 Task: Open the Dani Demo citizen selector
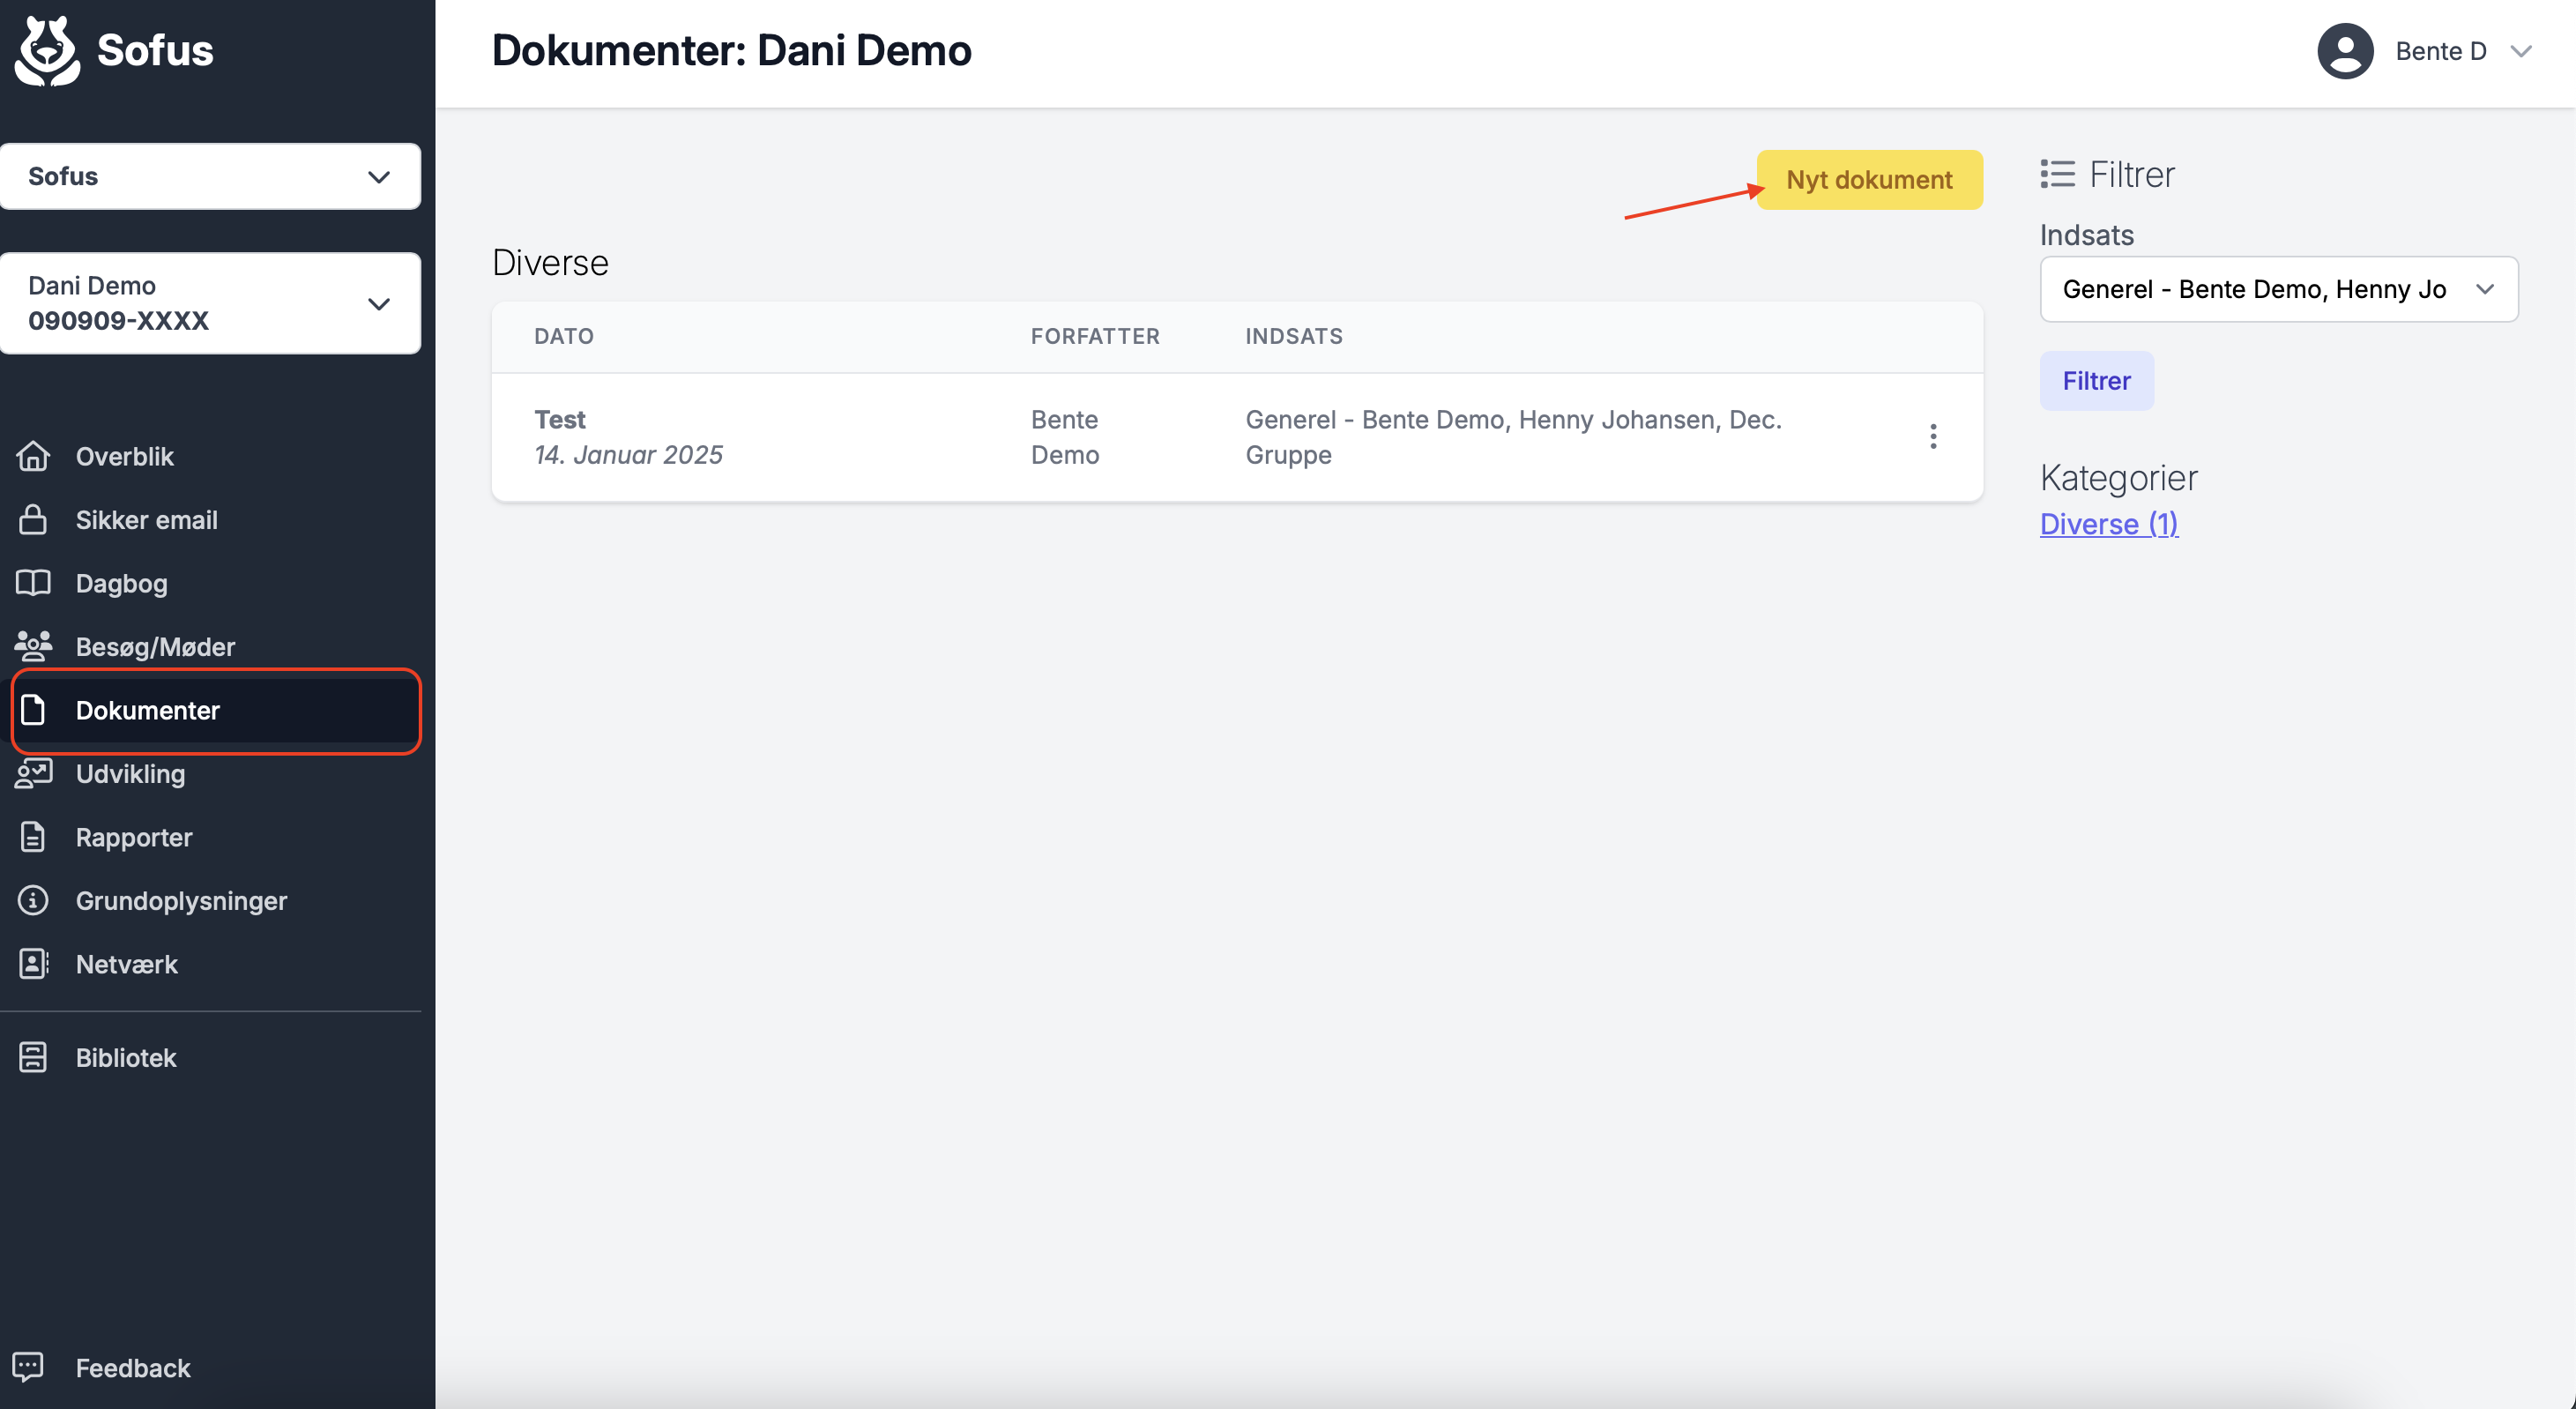coord(210,303)
